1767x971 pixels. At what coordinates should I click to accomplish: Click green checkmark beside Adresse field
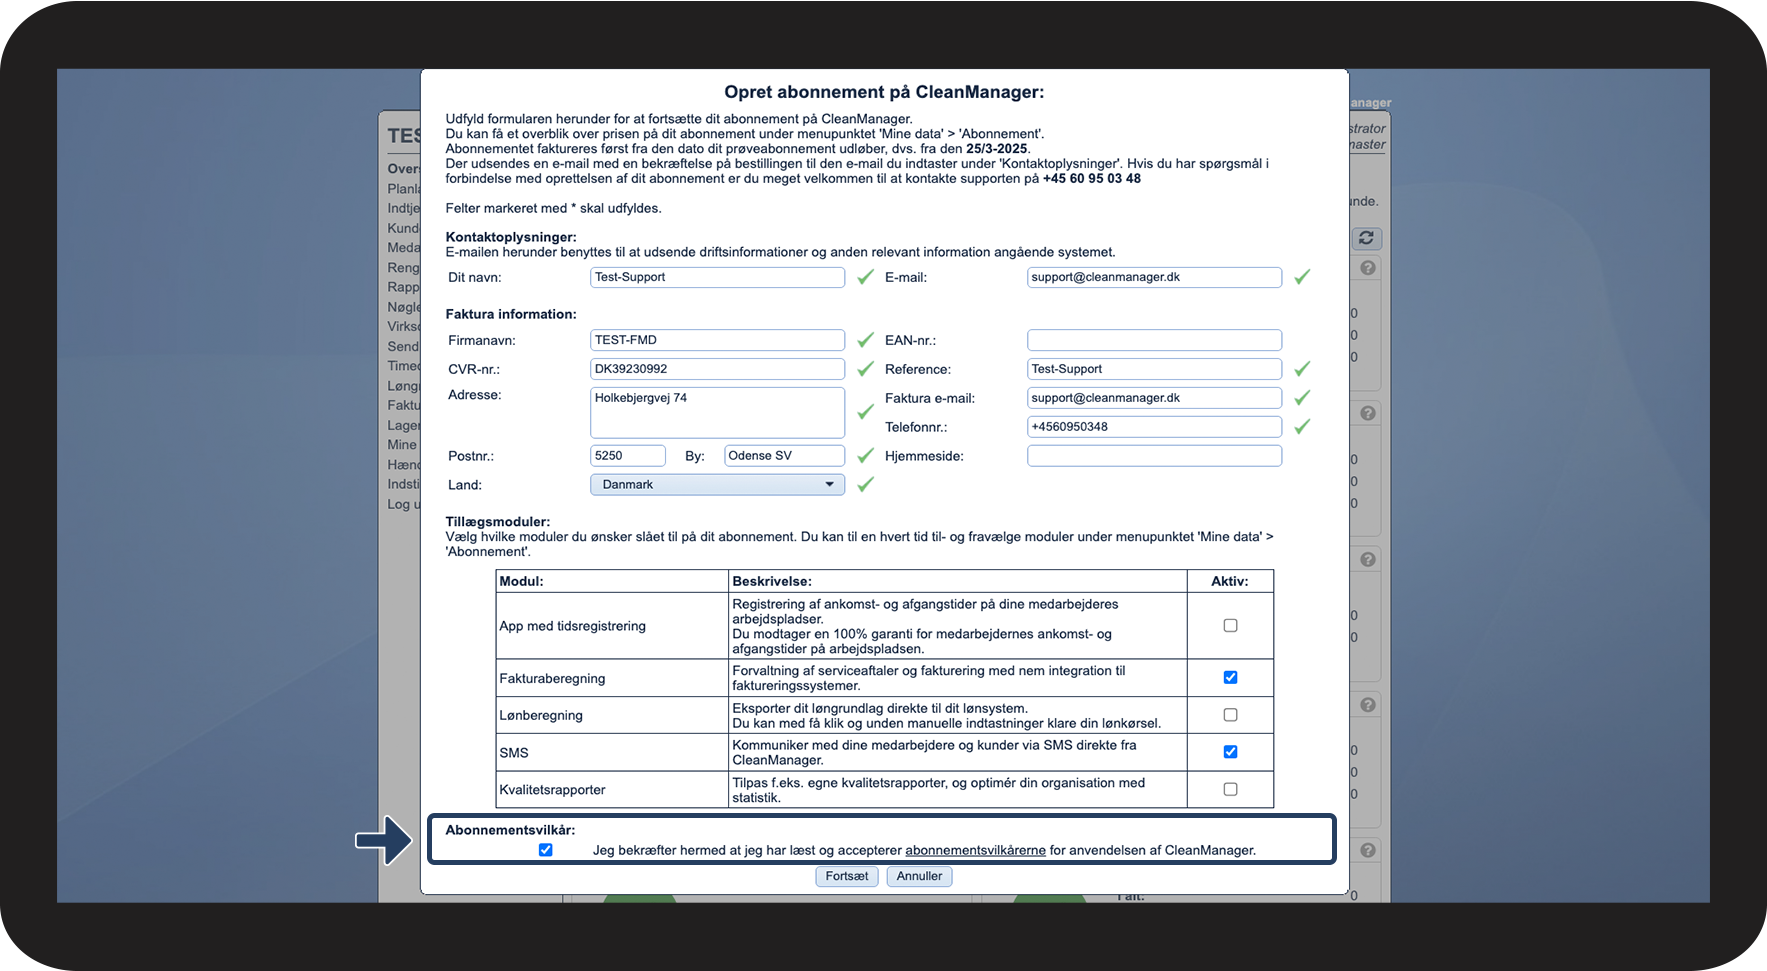click(x=866, y=411)
